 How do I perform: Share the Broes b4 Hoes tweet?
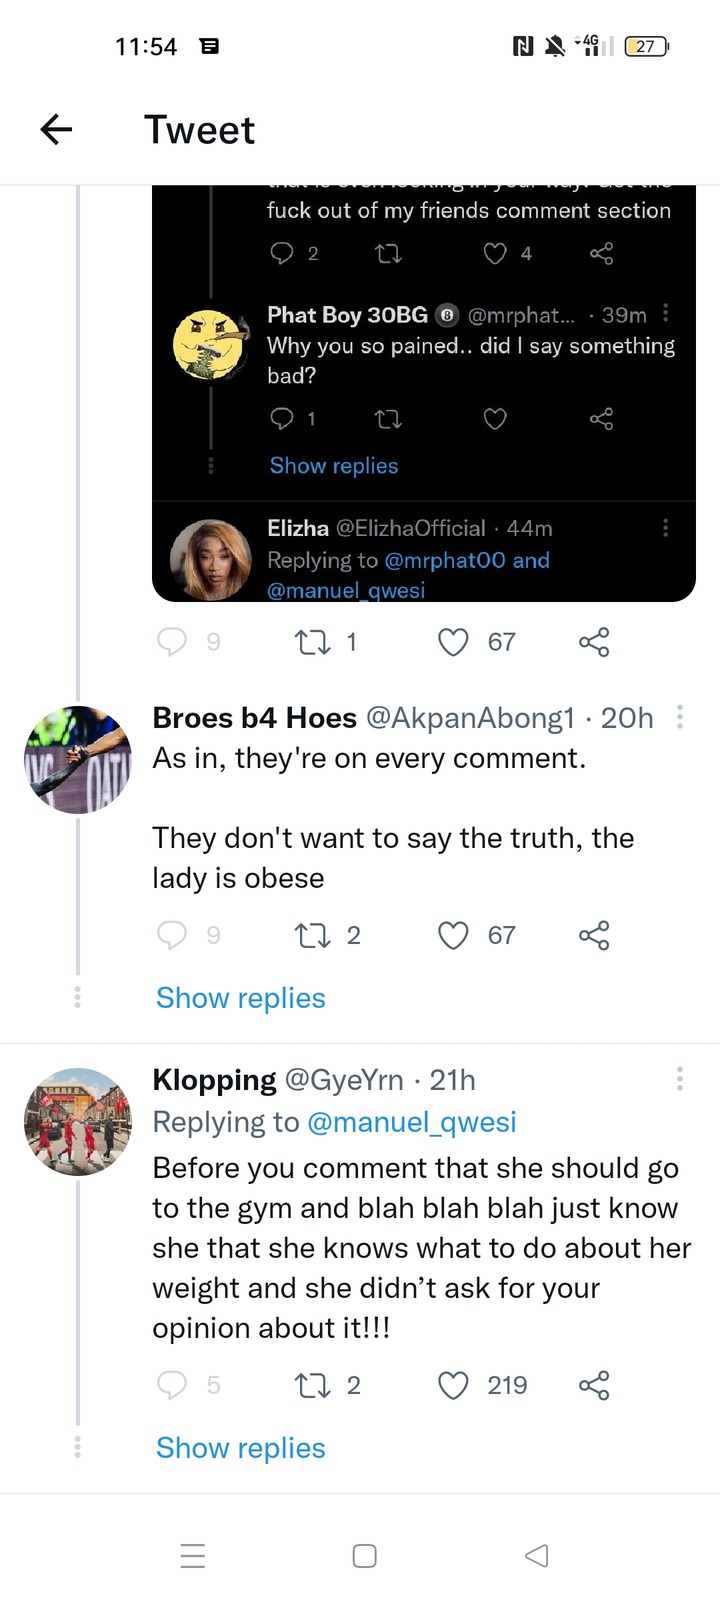coord(594,935)
